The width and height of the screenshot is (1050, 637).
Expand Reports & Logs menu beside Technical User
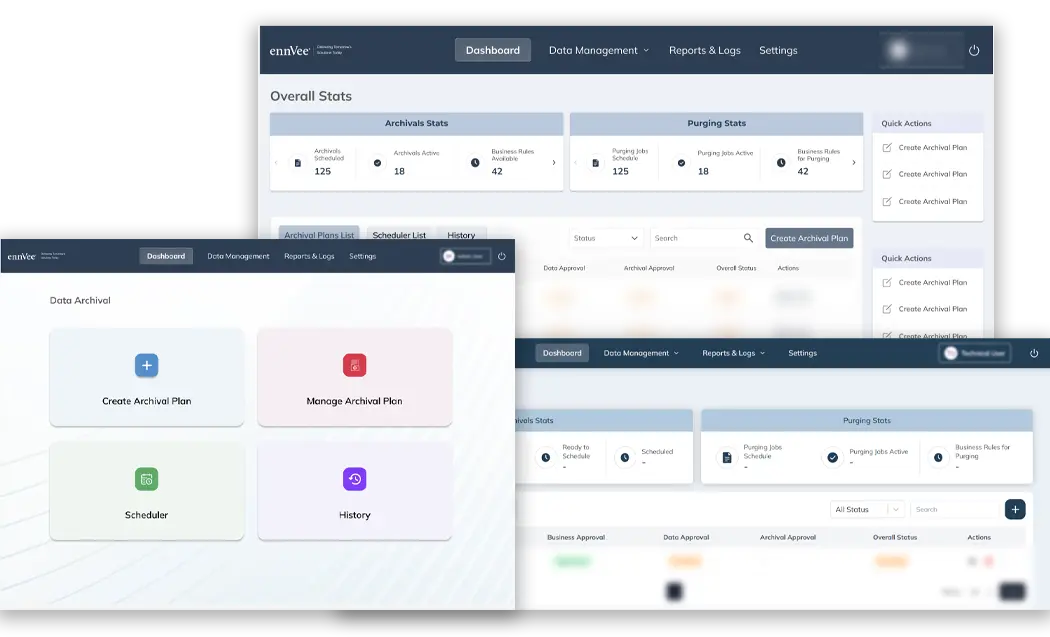[x=733, y=353]
